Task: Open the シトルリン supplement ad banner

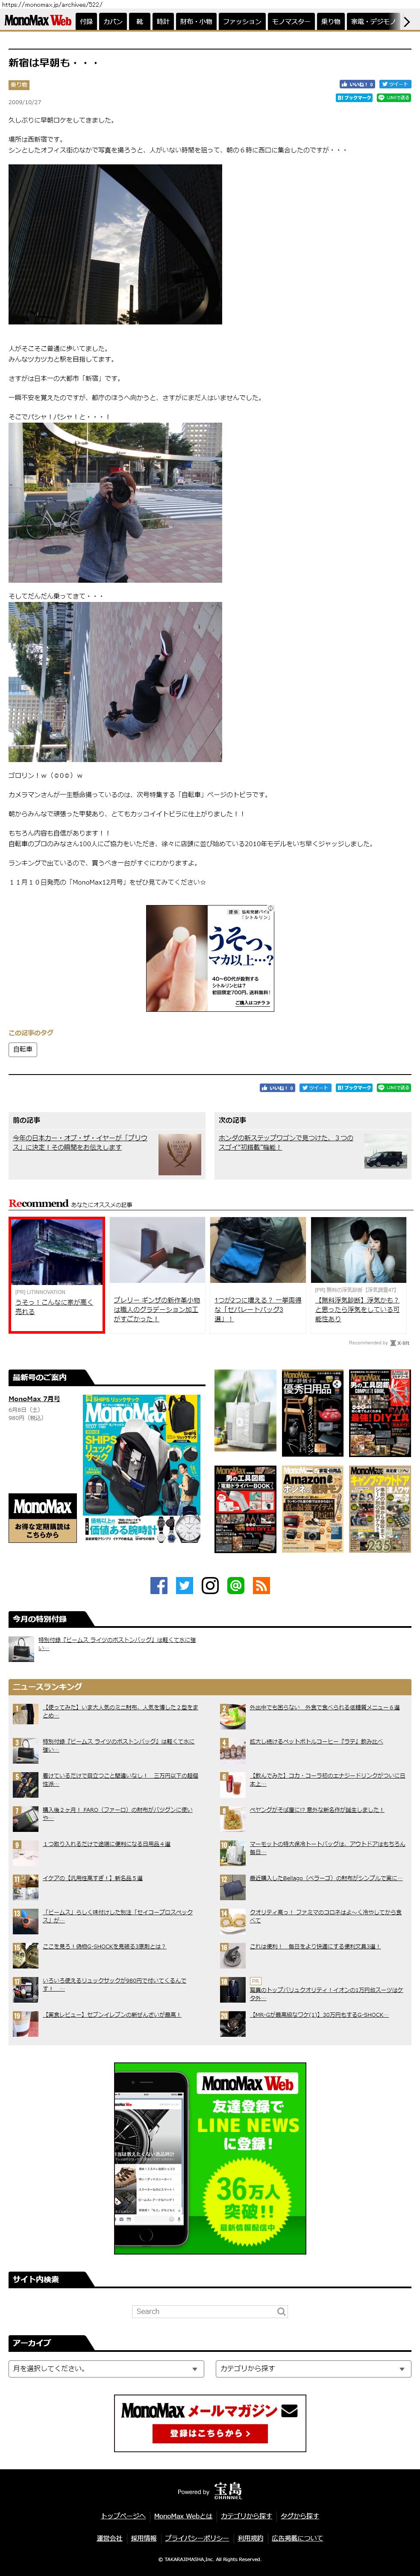Action: tap(210, 958)
